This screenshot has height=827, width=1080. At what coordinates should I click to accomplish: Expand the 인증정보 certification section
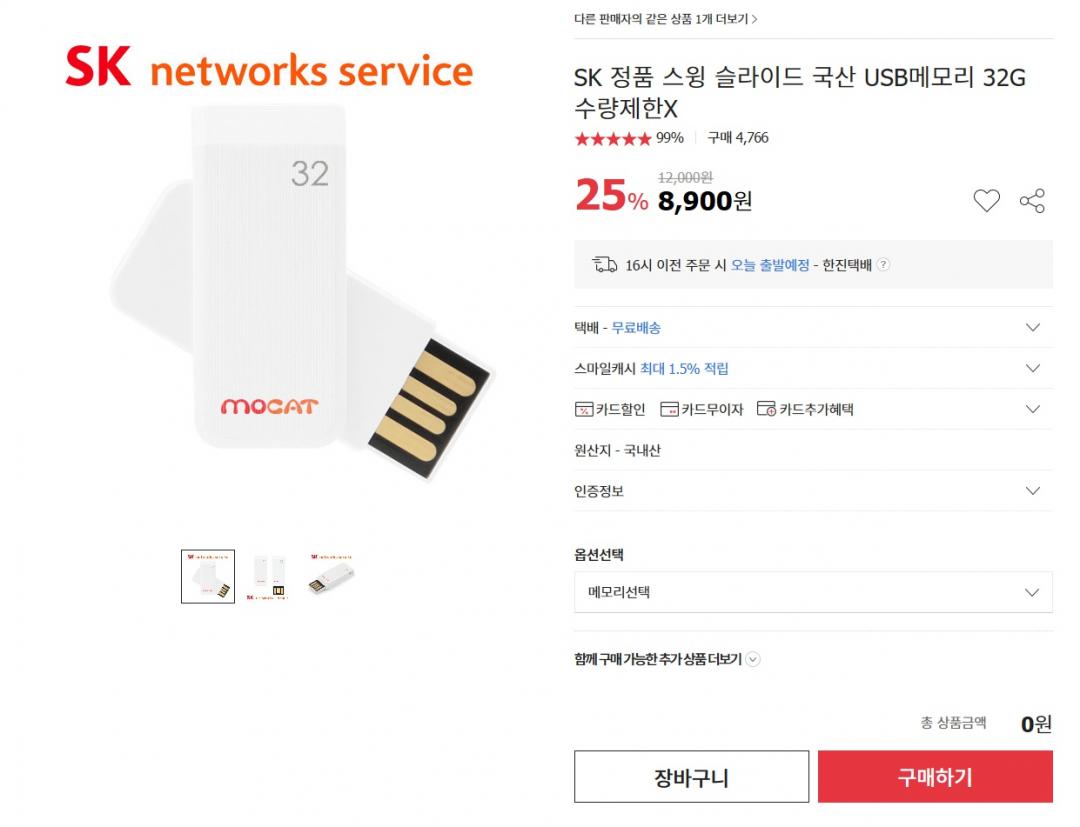[x=813, y=491]
